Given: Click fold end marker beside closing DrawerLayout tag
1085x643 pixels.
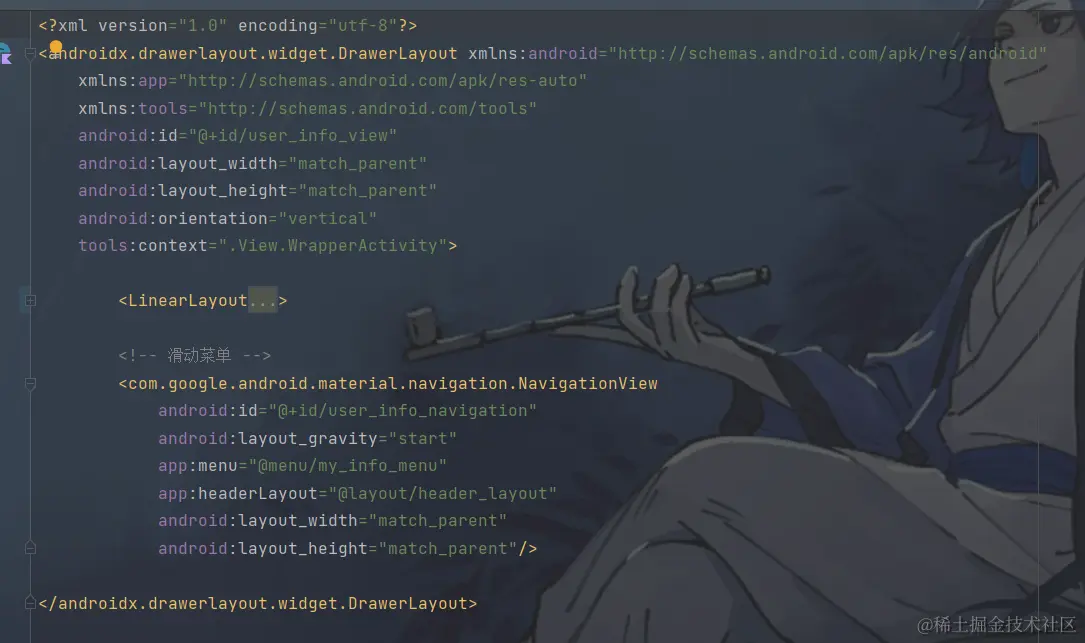Looking at the screenshot, I should point(30,603).
